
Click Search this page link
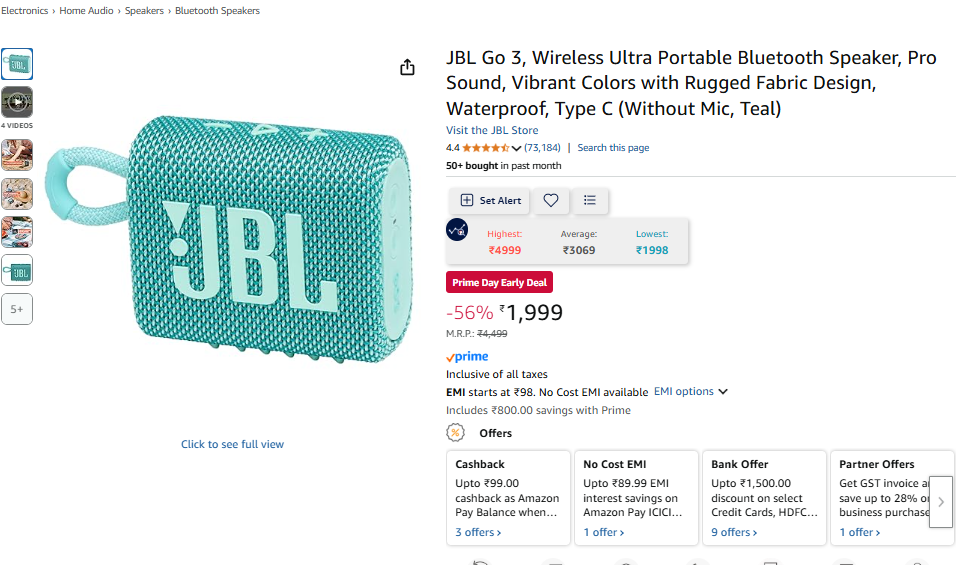(613, 148)
